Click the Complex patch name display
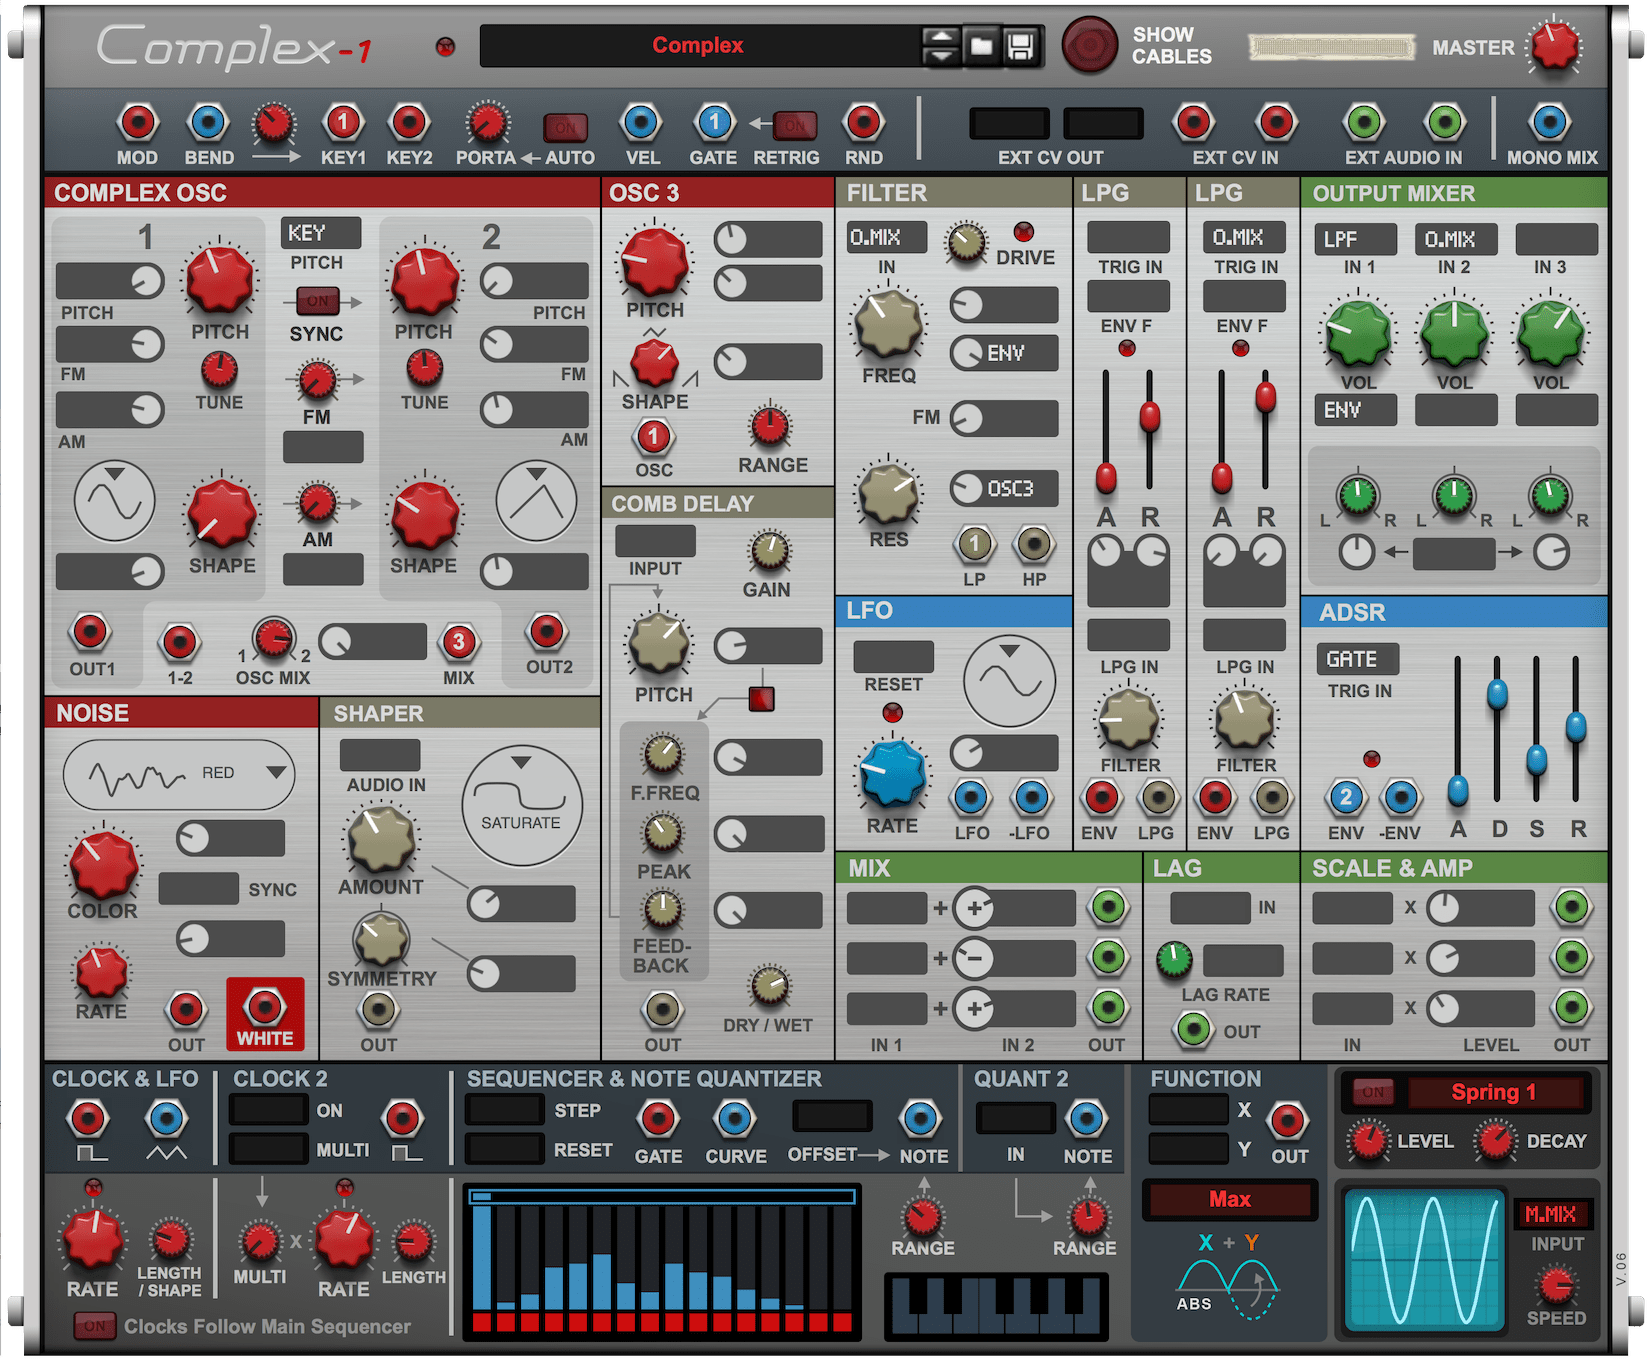Viewport: 1650px width, 1365px height. 698,46
